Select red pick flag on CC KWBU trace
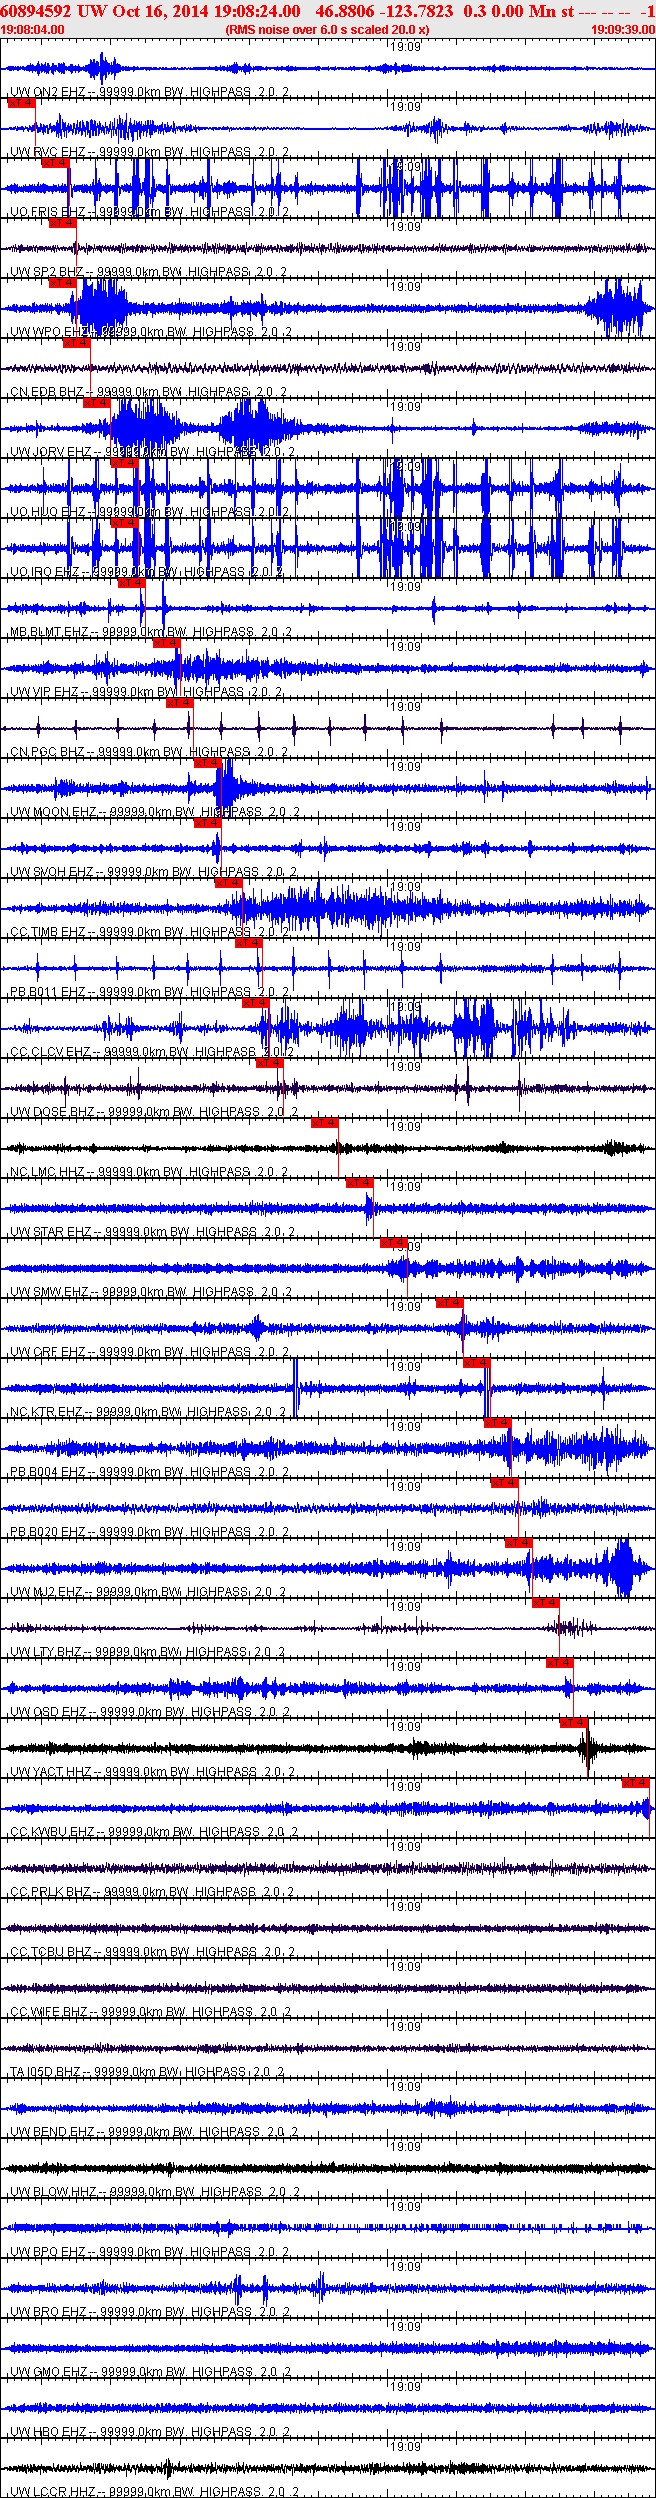The height and width of the screenshot is (2498, 656). coord(636,1782)
